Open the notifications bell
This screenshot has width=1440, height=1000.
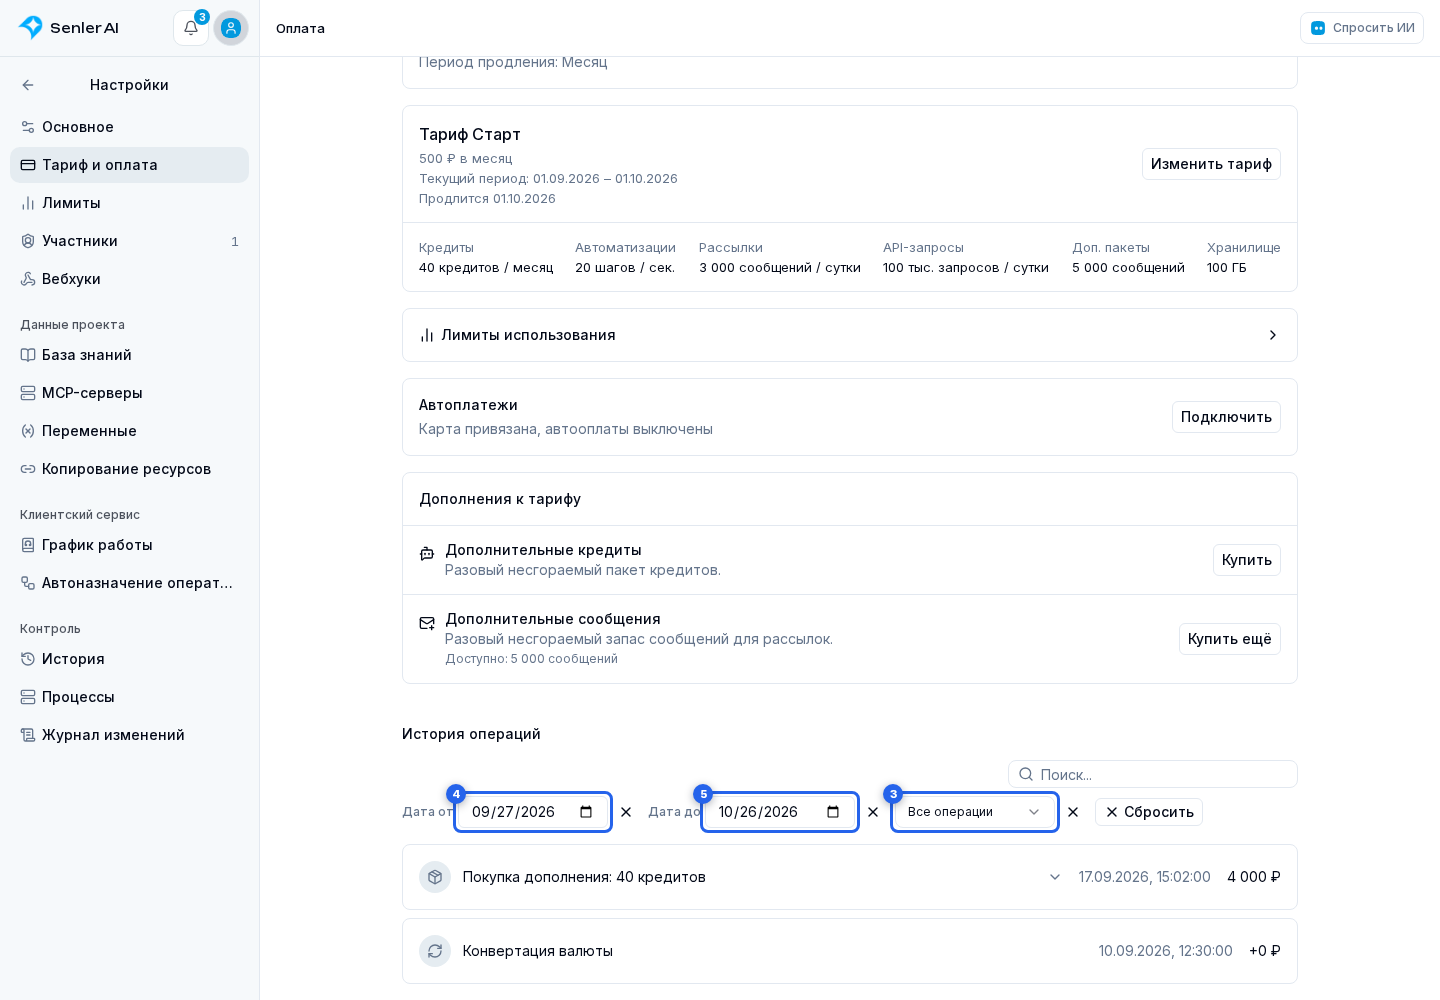point(191,28)
